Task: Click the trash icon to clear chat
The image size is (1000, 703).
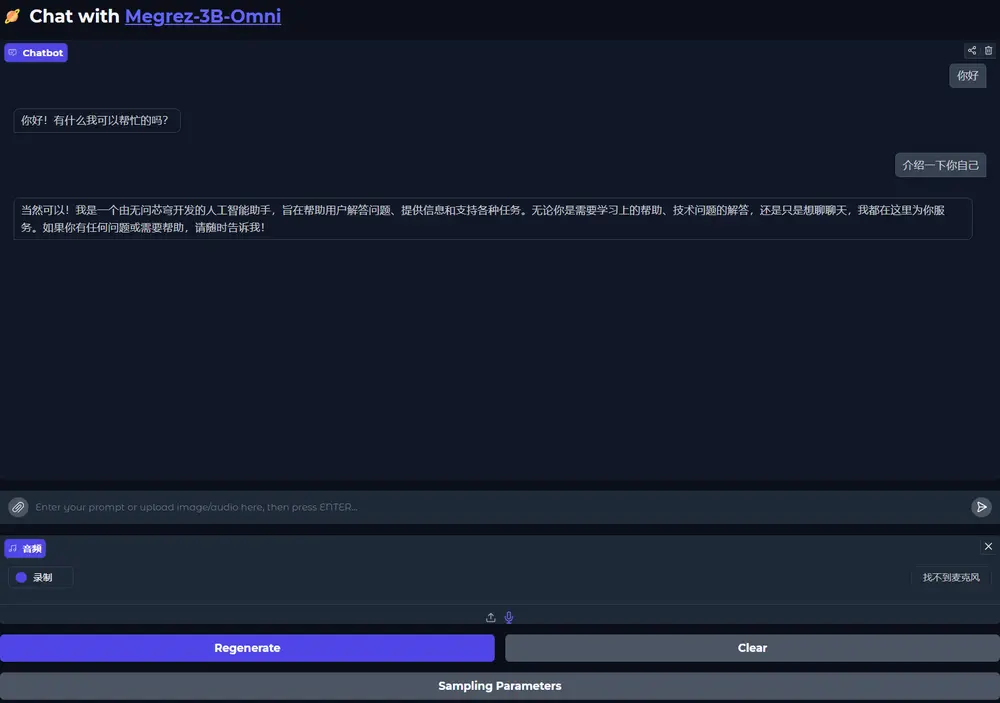Action: coord(989,50)
